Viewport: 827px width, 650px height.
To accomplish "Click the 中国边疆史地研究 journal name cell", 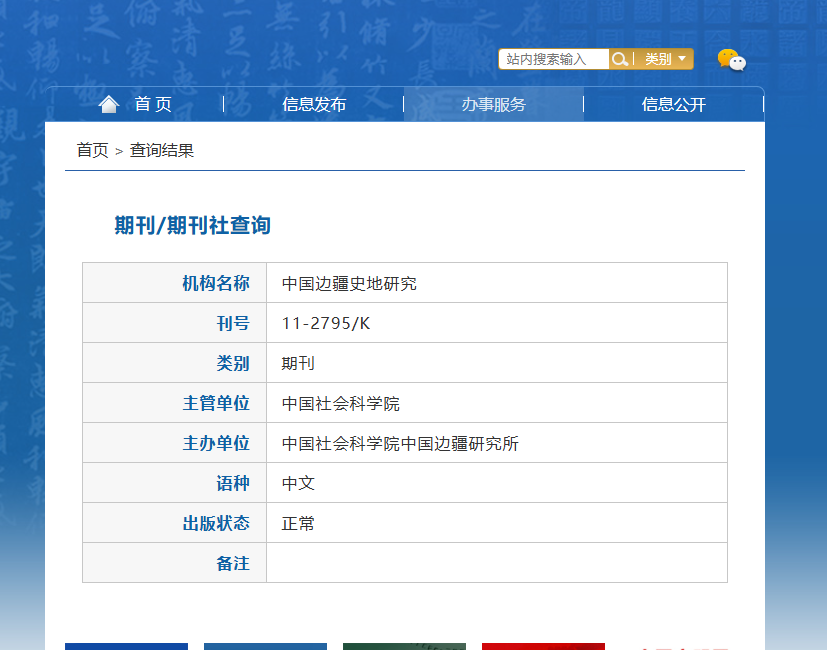I will (x=497, y=283).
